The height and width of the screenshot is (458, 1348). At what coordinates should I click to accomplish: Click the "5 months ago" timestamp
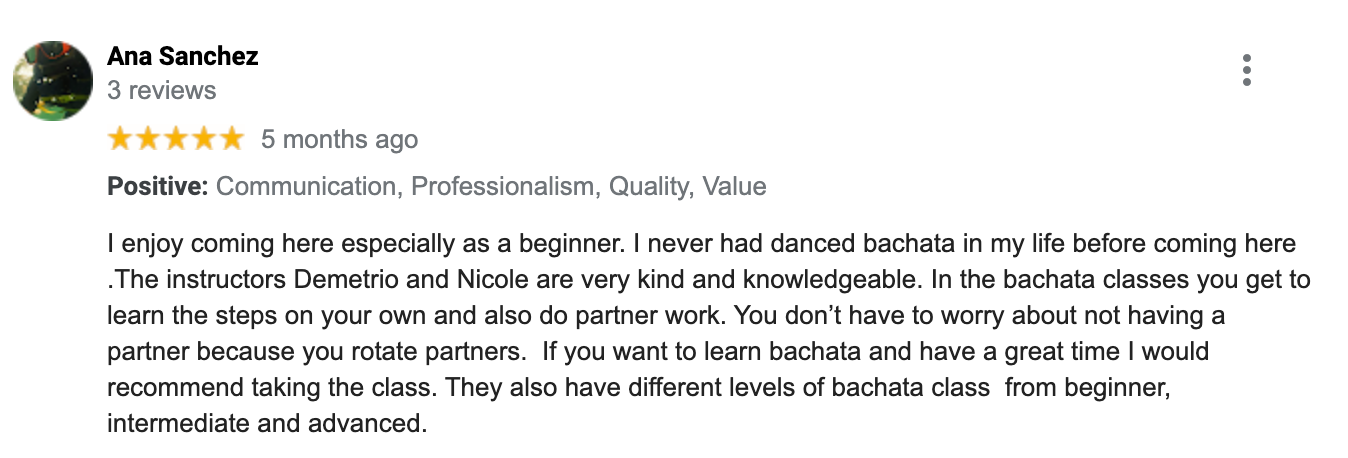point(339,139)
